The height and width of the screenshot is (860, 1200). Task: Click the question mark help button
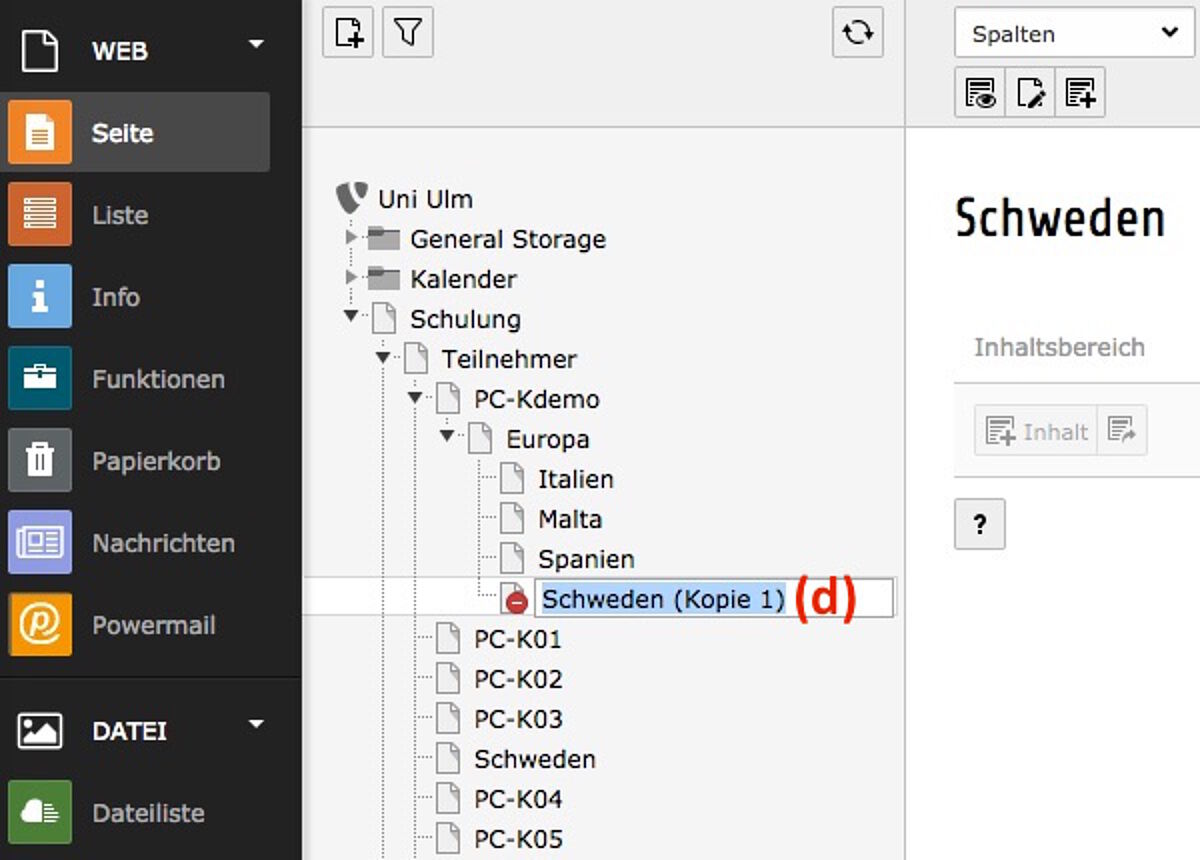coord(980,524)
